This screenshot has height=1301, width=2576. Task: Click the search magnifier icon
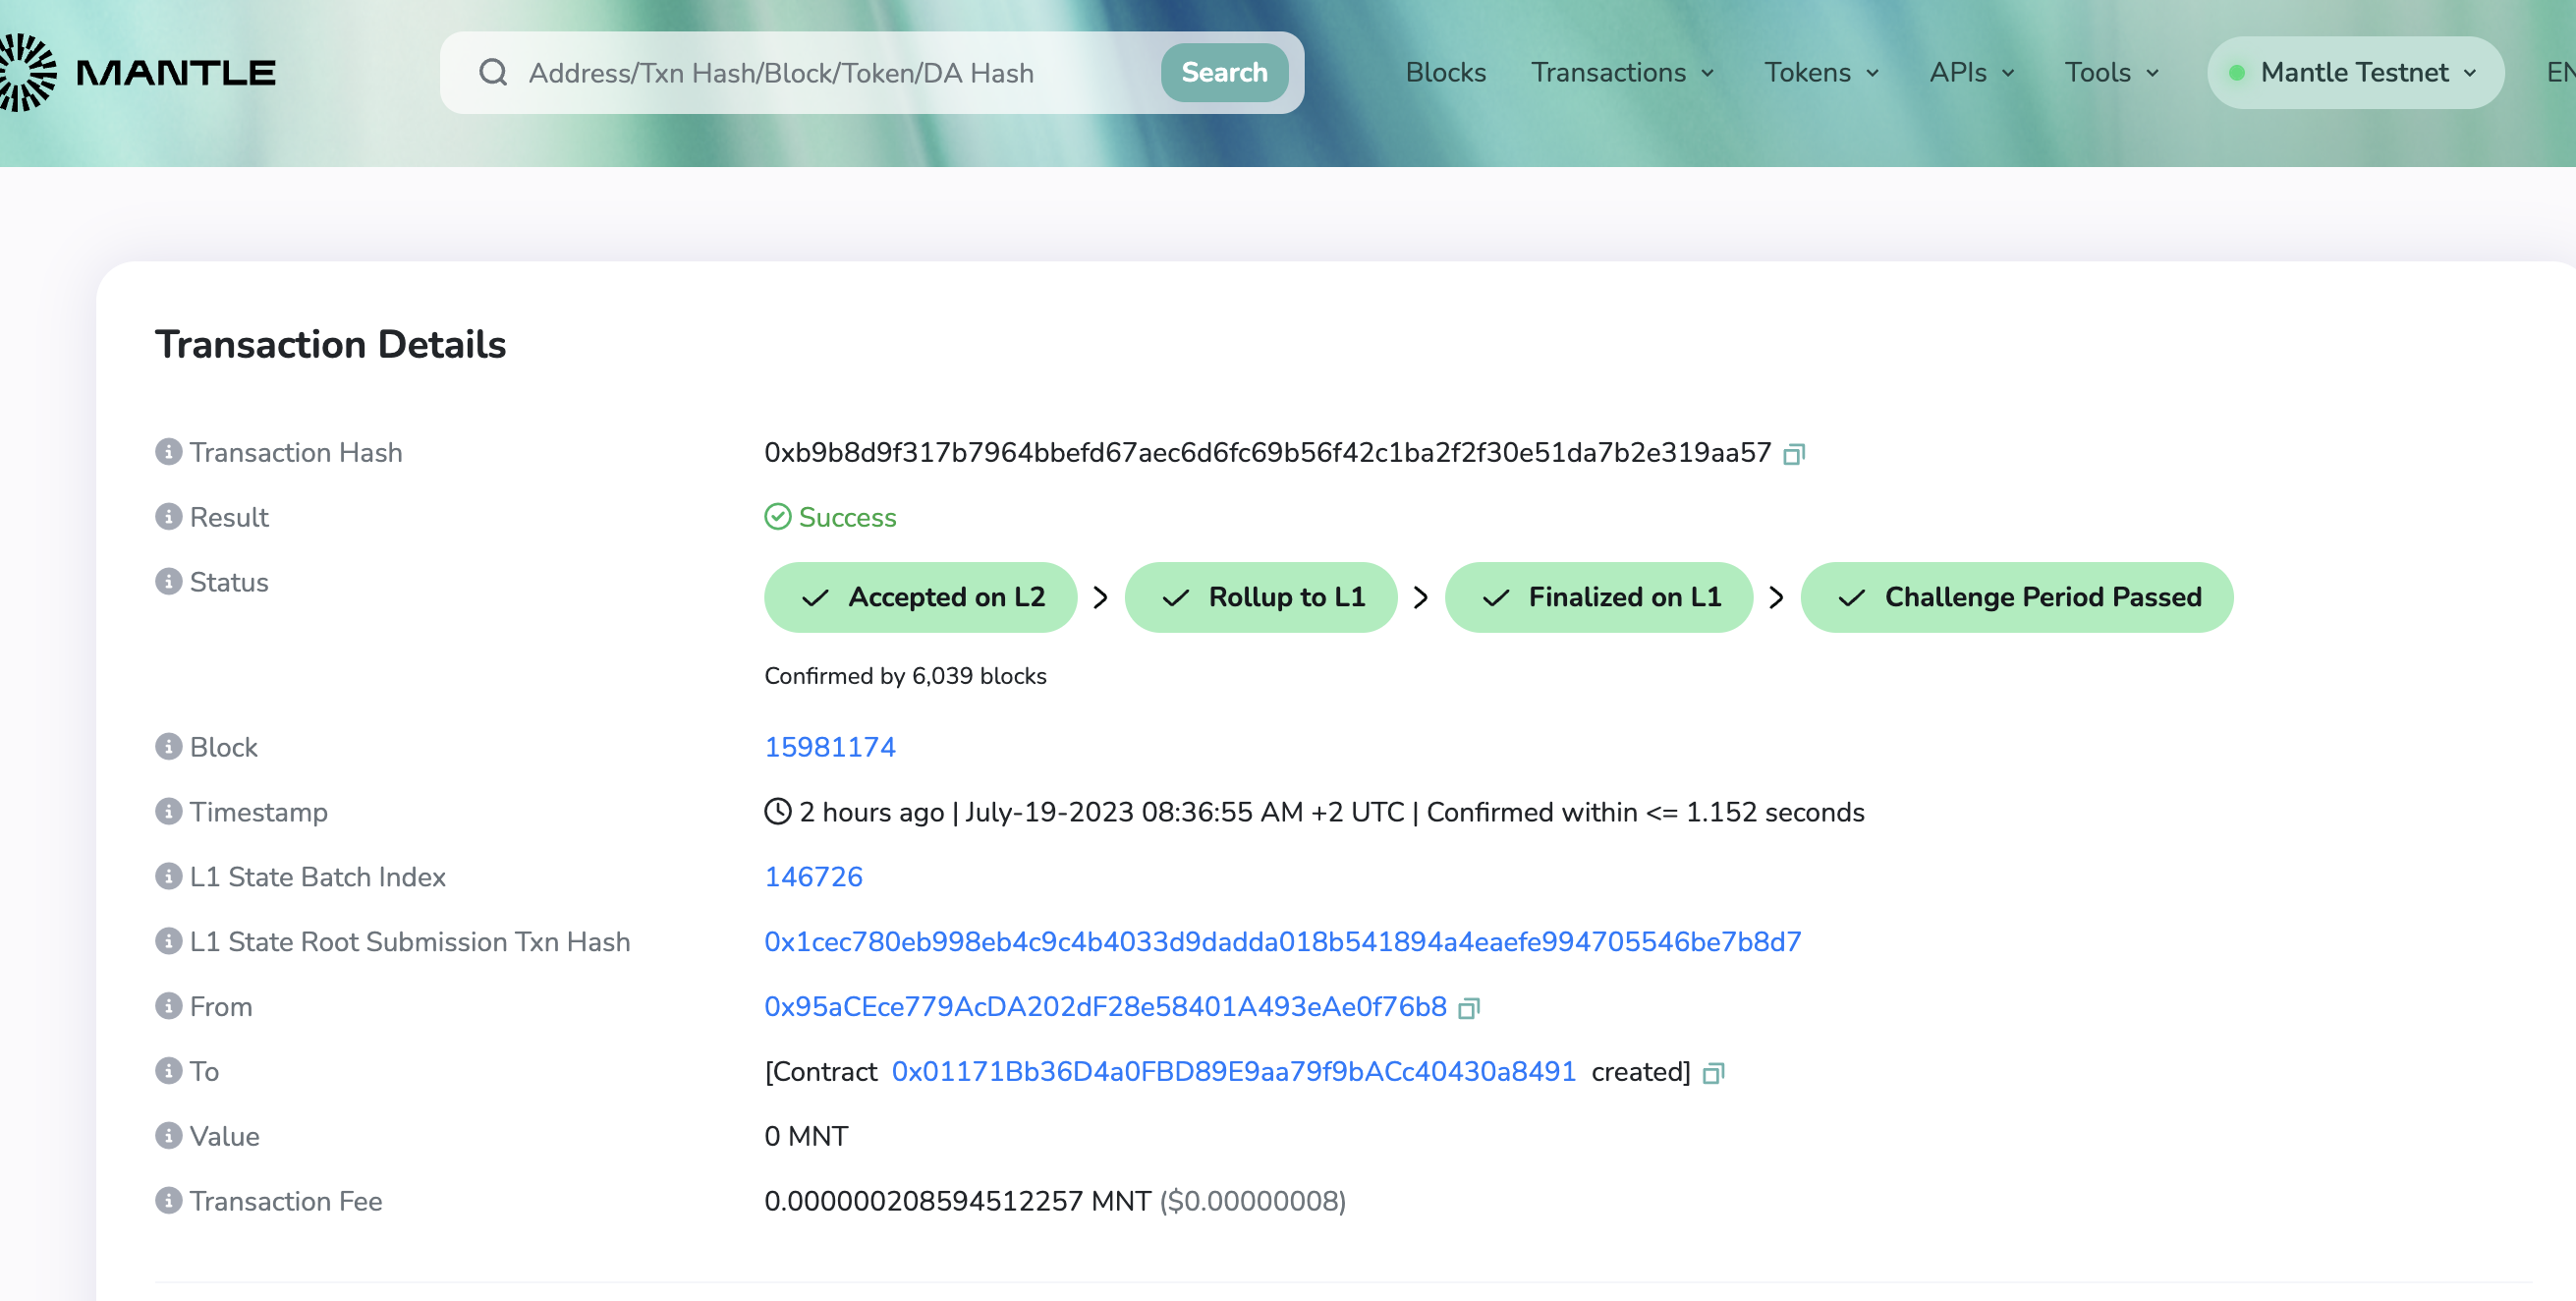pos(493,72)
